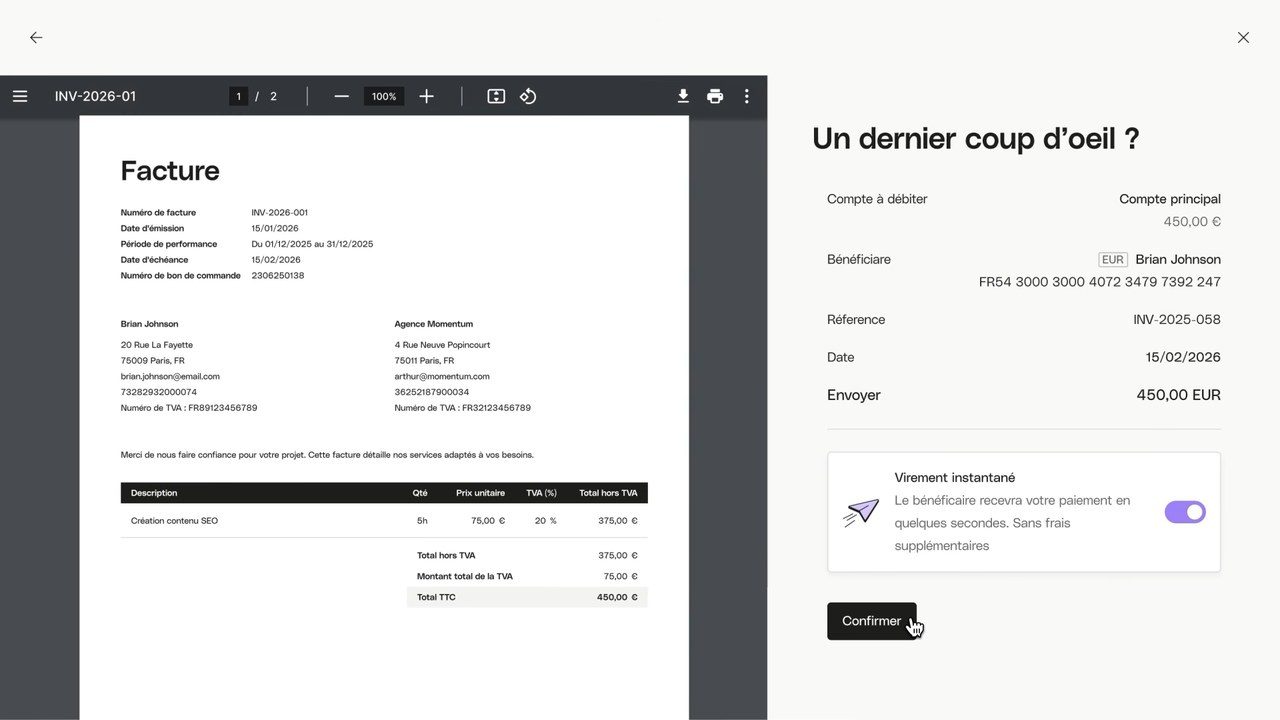Disable the Virement instantané switch
This screenshot has height=720, width=1280.
pos(1185,512)
